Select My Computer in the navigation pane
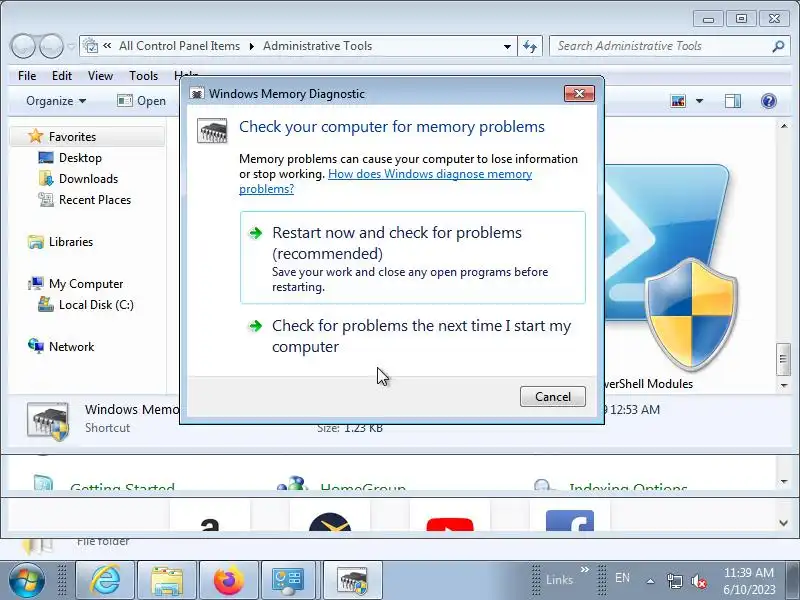 [x=86, y=284]
